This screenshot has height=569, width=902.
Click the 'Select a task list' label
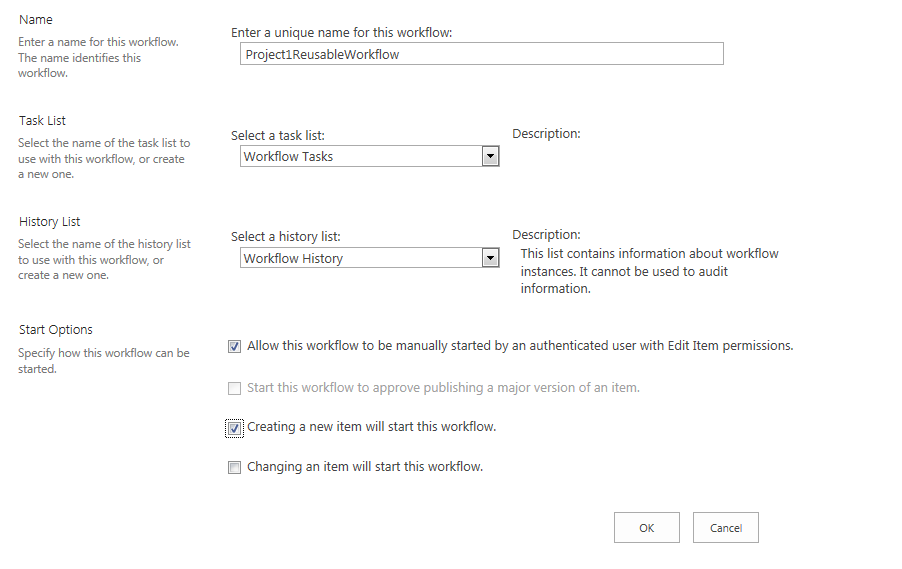coord(278,136)
